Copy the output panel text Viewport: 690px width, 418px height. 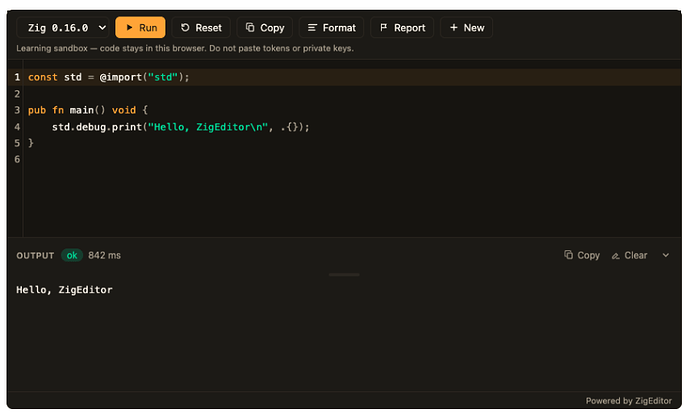pyautogui.click(x=582, y=256)
